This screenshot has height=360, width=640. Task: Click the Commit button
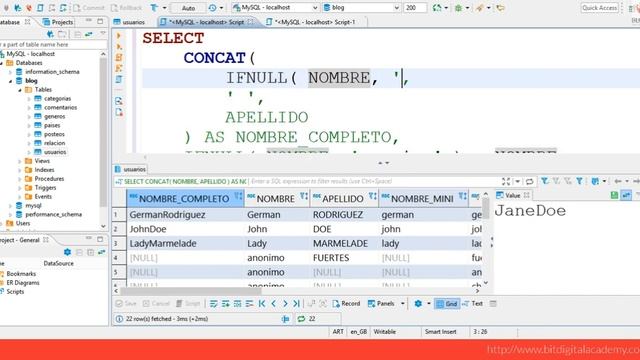[x=89, y=8]
